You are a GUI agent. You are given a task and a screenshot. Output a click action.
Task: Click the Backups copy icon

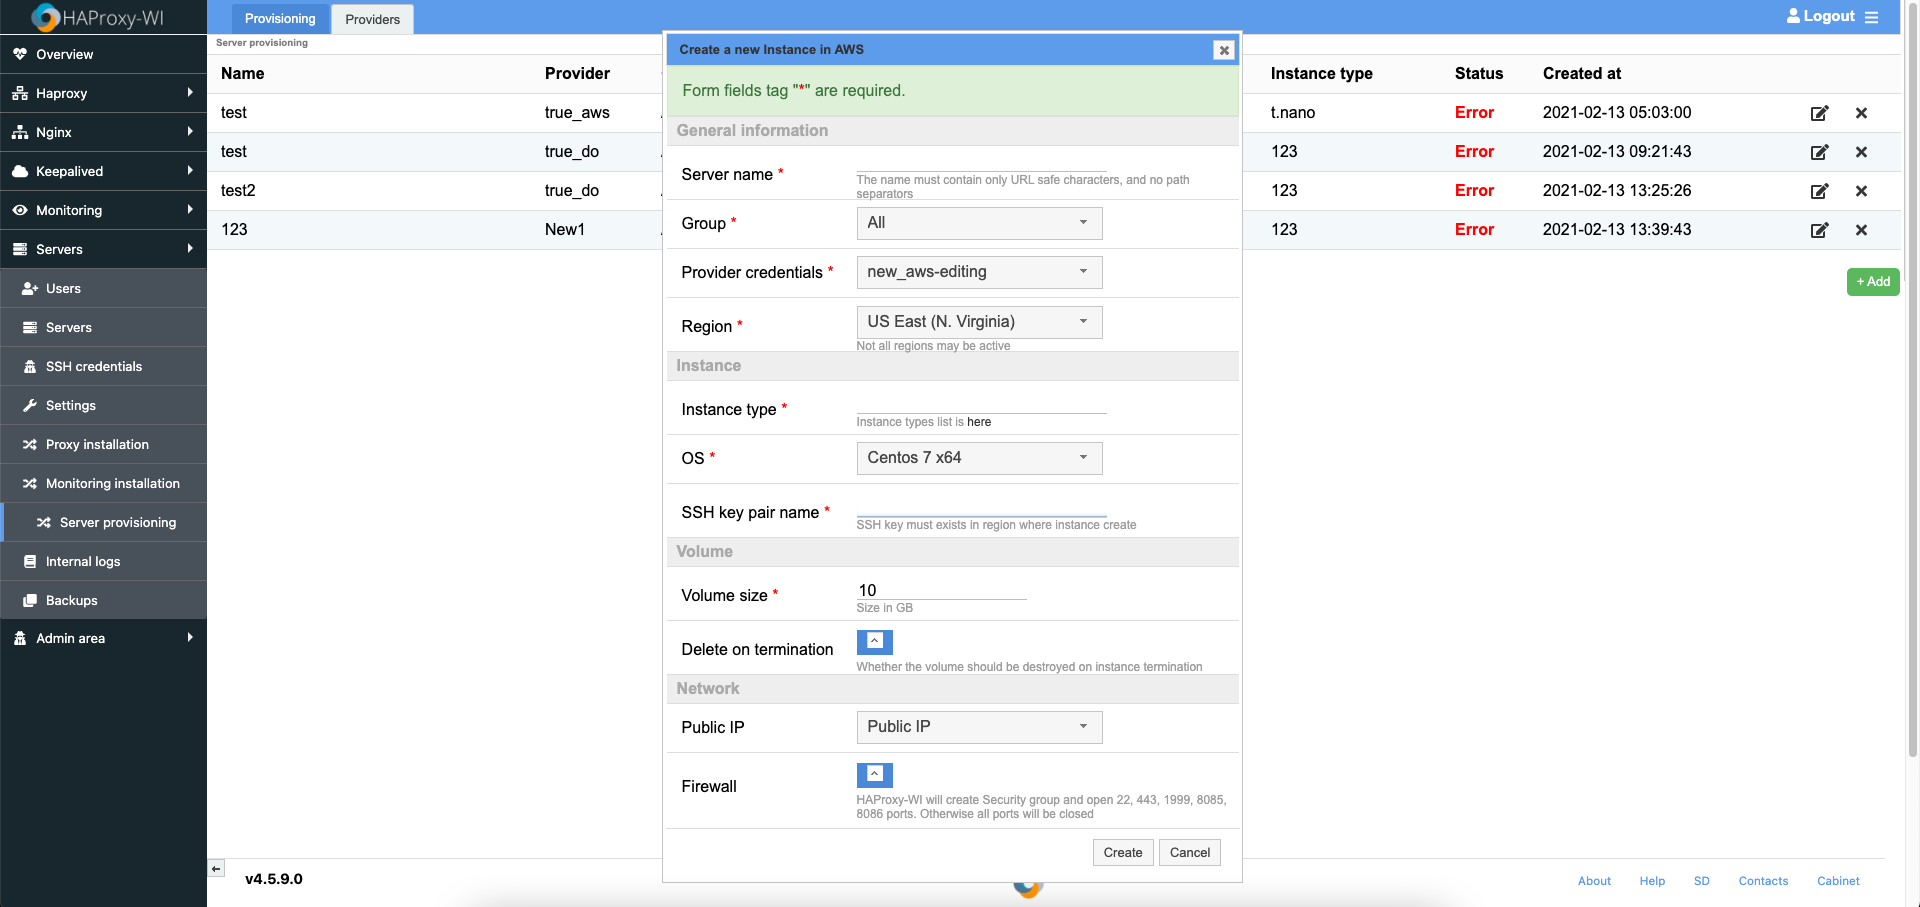30,600
